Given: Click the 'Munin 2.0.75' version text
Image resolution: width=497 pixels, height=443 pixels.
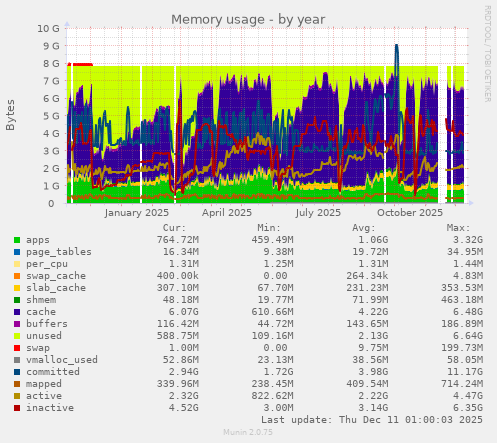Looking at the screenshot, I should click(x=248, y=432).
